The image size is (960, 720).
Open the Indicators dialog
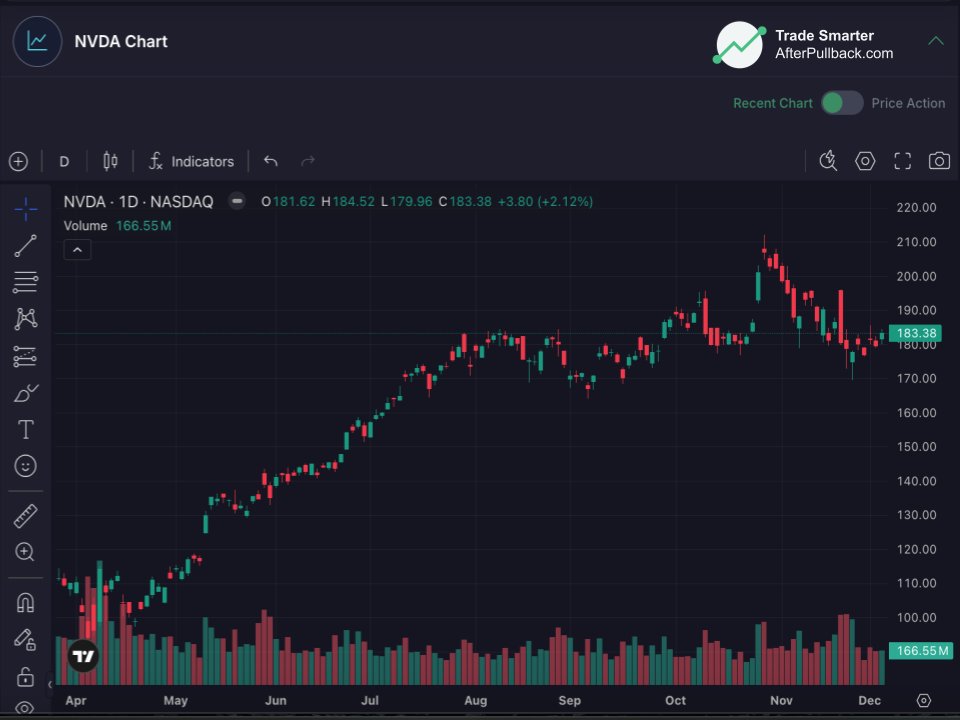click(192, 161)
